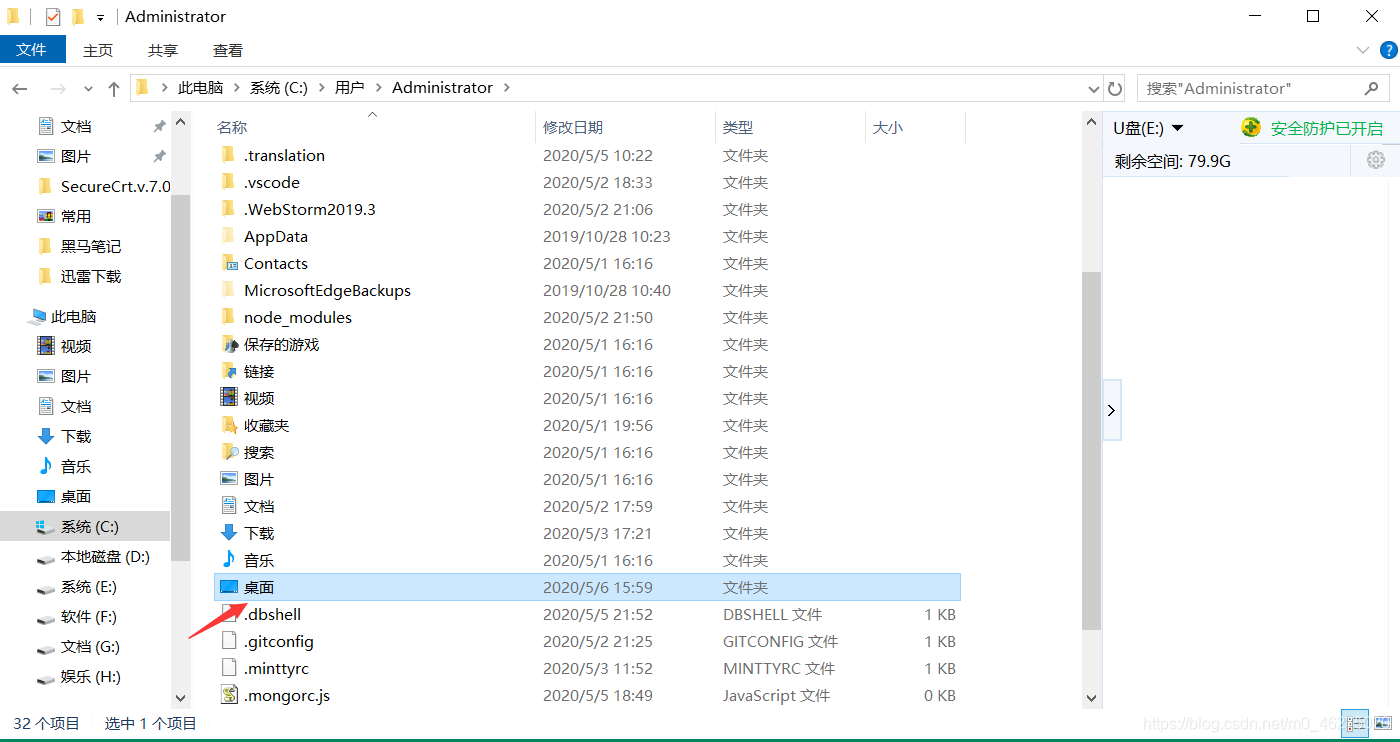Click the new folder quick access icon
The width and height of the screenshot is (1400, 742).
78,17
